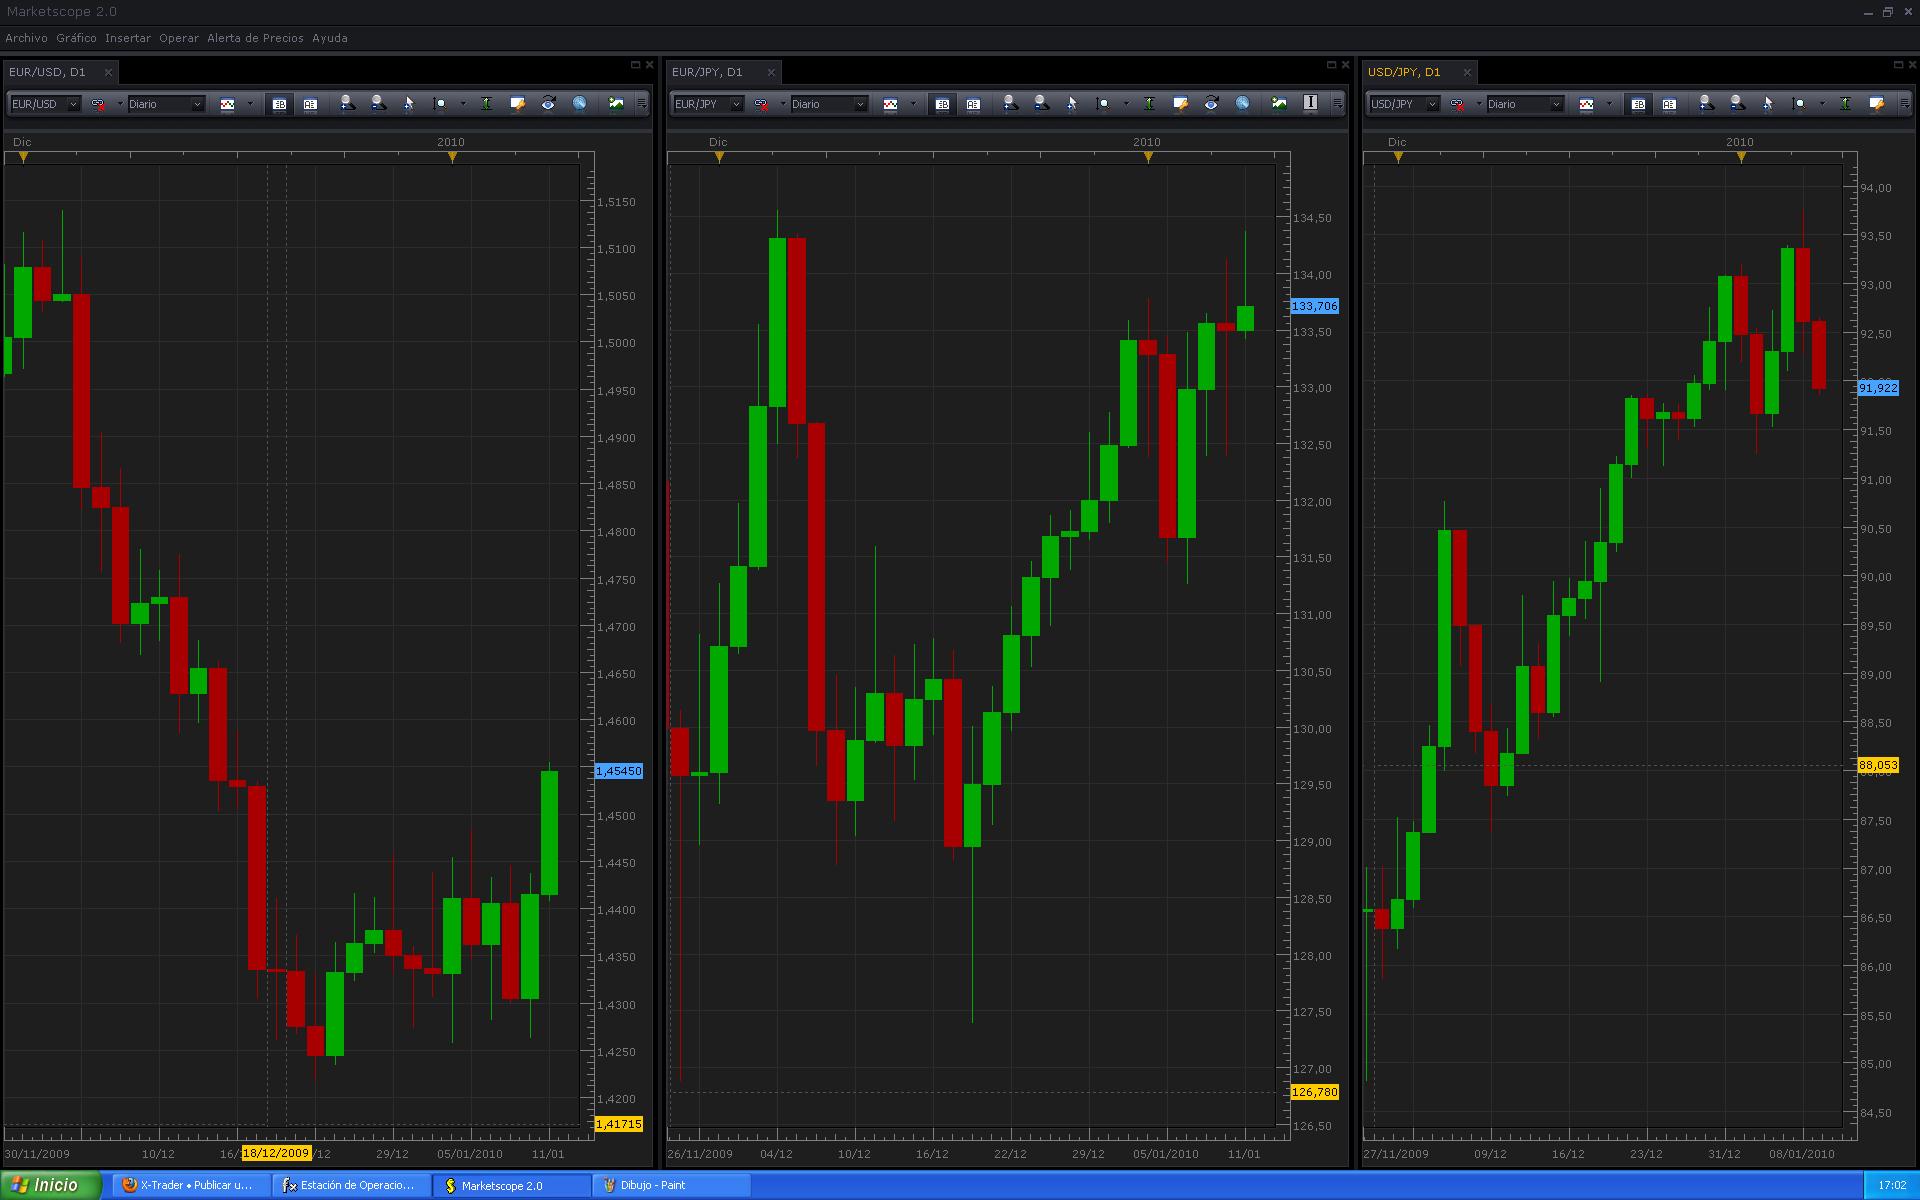Click the Inicio start button
This screenshot has height=1200, width=1920.
click(50, 1185)
